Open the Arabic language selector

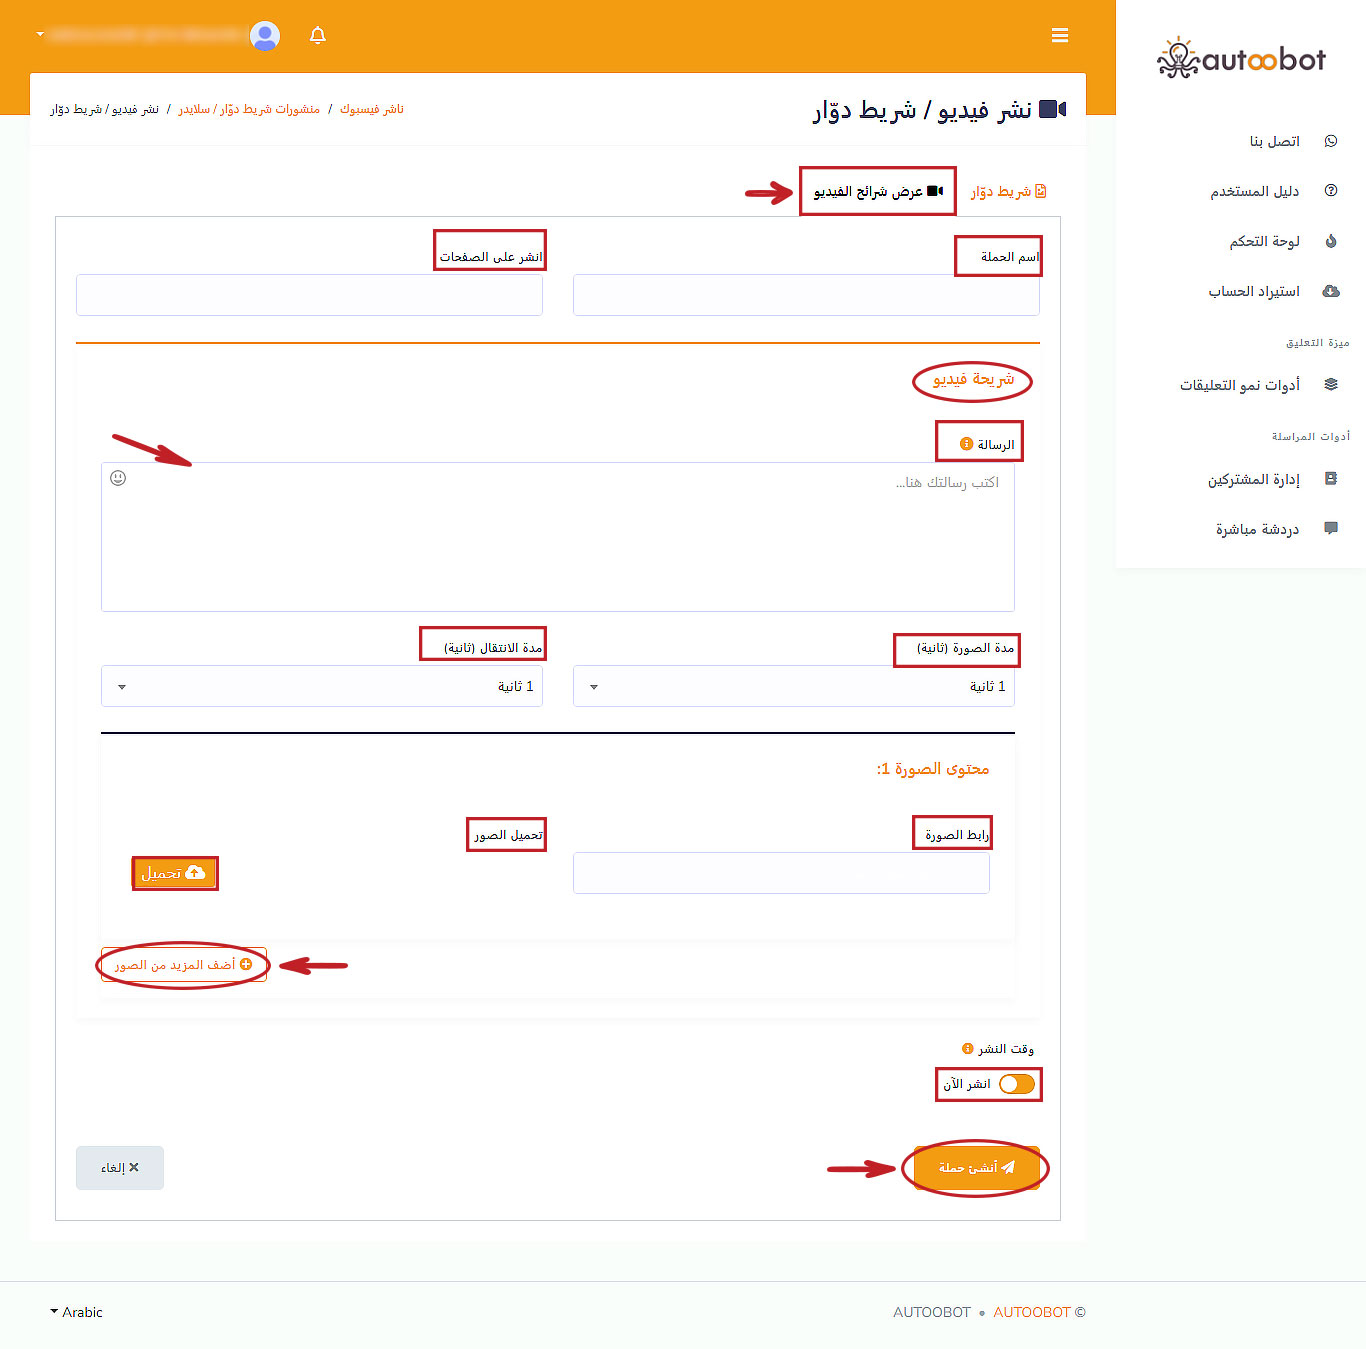click(77, 1312)
